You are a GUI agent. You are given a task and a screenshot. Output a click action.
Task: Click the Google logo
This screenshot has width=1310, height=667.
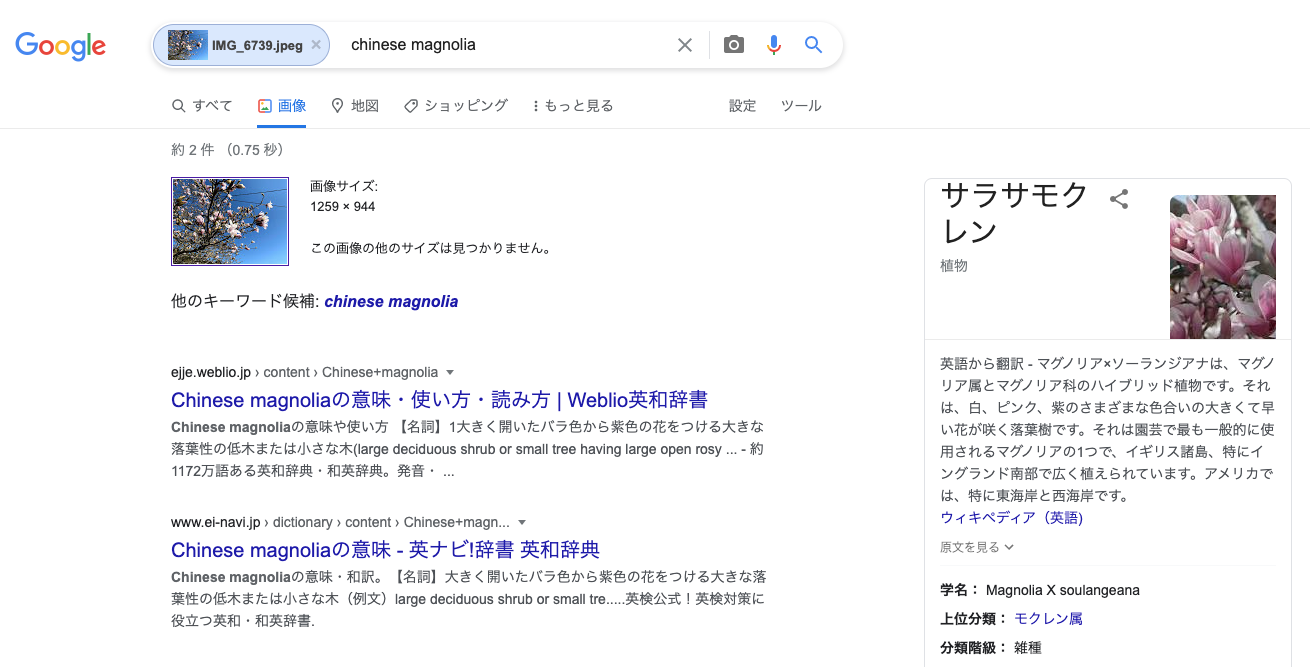60,45
